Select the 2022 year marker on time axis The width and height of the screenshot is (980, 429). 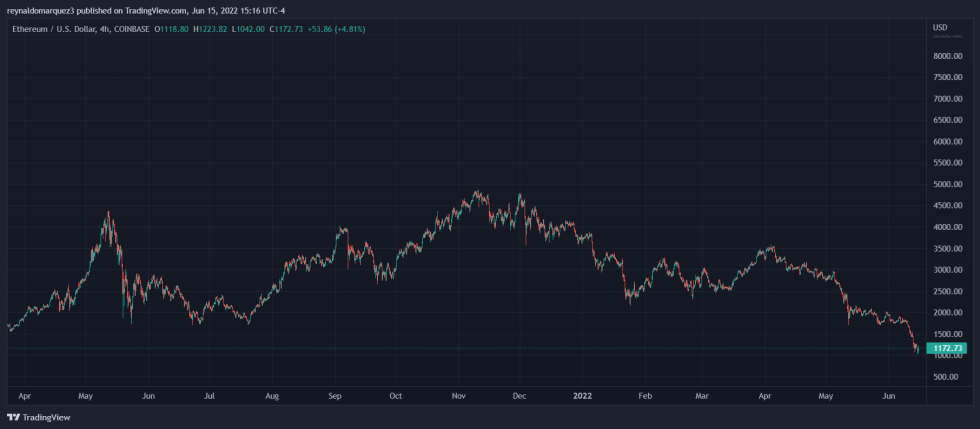580,395
